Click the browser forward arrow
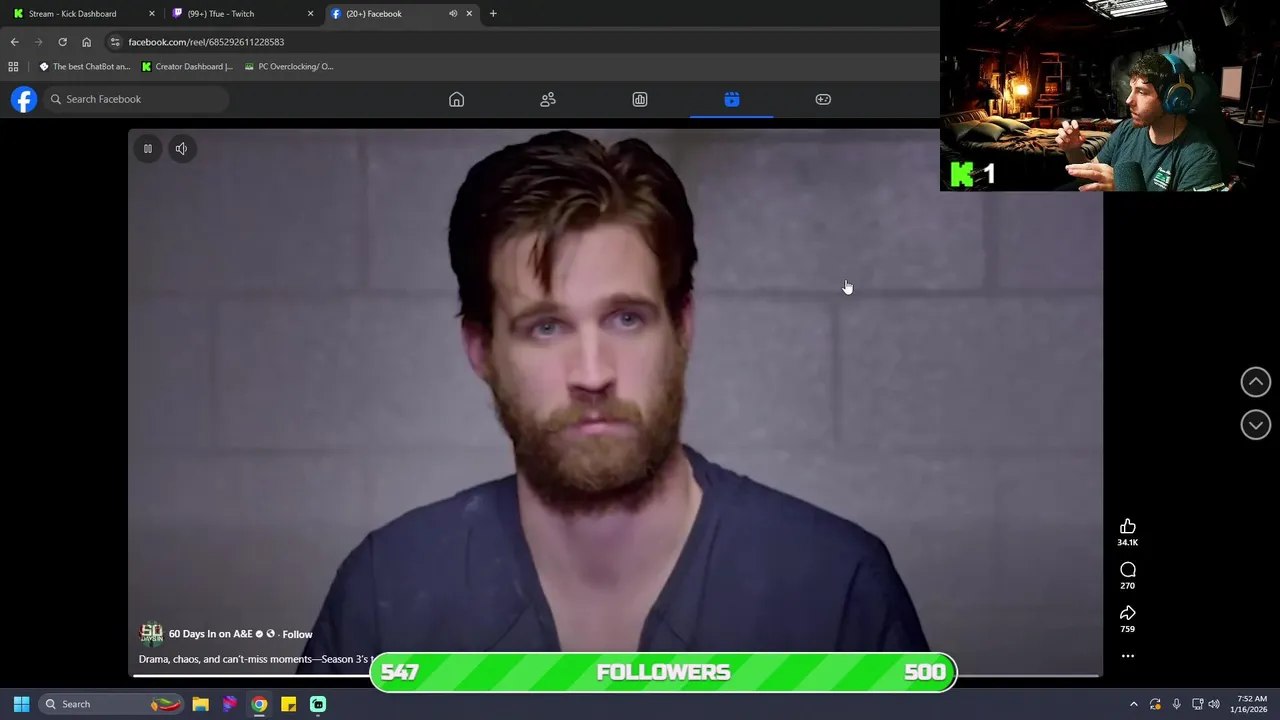Image resolution: width=1280 pixels, height=720 pixels. [38, 42]
